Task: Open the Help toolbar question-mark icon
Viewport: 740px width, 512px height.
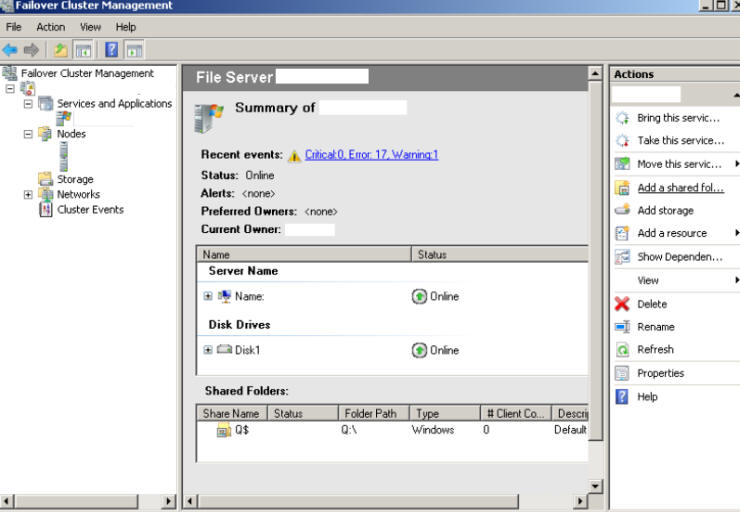Action: 111,50
